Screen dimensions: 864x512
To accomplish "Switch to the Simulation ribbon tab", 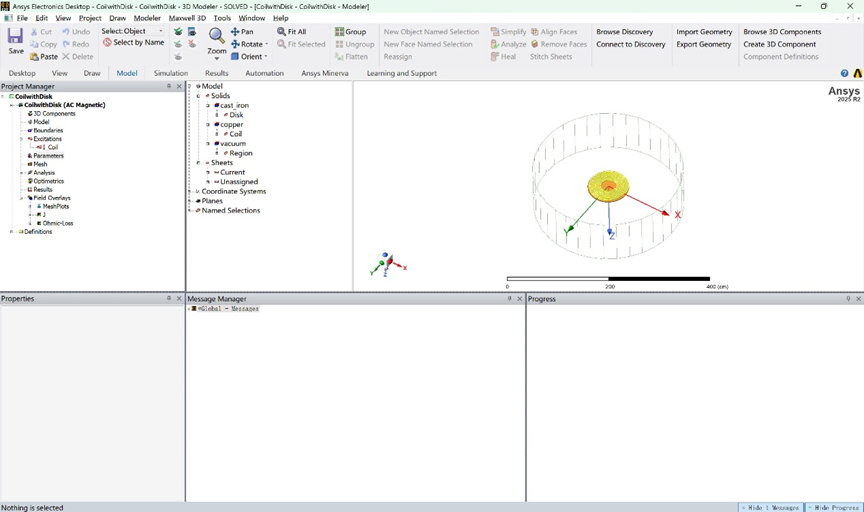I will pyautogui.click(x=171, y=73).
